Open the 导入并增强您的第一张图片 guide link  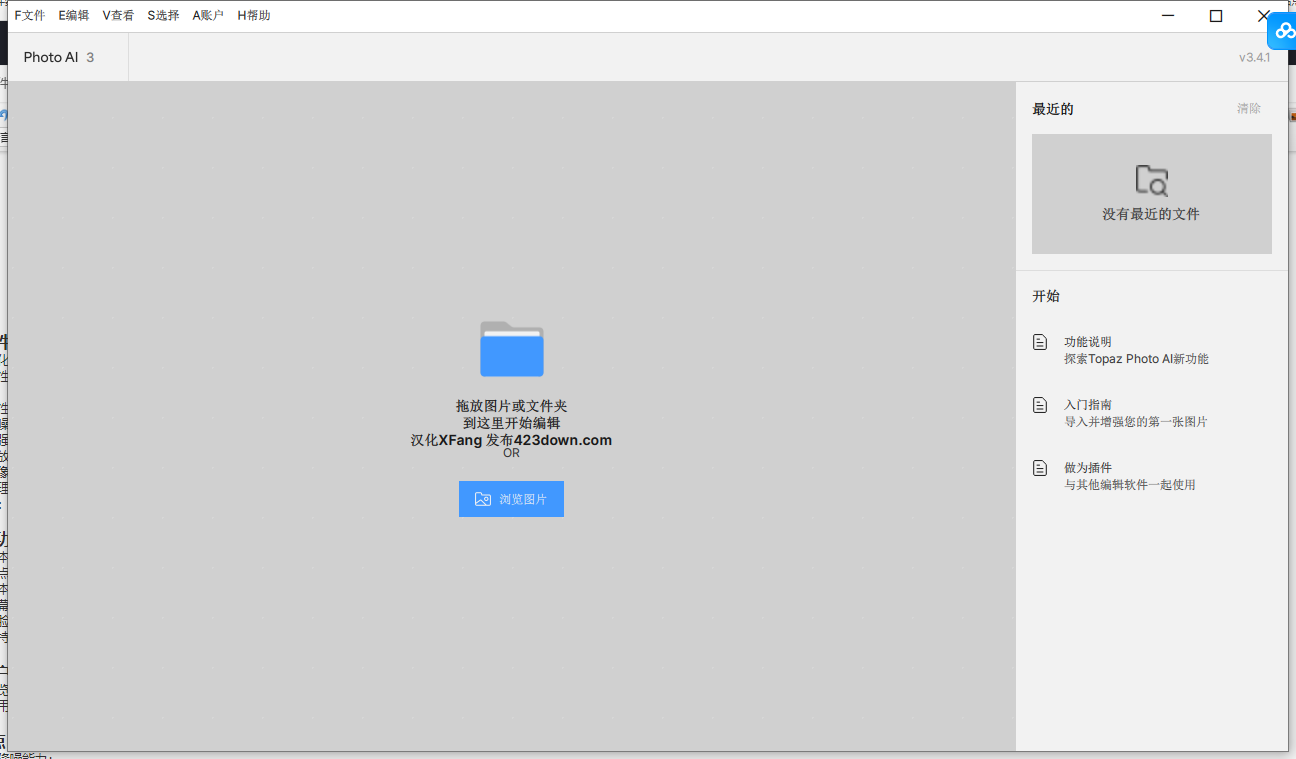[x=1135, y=422]
